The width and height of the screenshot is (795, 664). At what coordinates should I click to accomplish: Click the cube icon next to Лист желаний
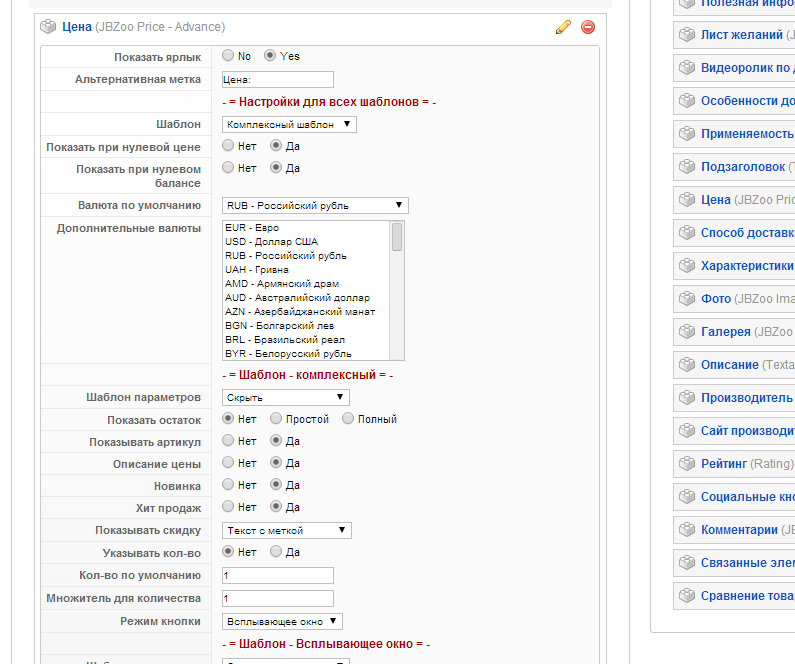pos(687,35)
